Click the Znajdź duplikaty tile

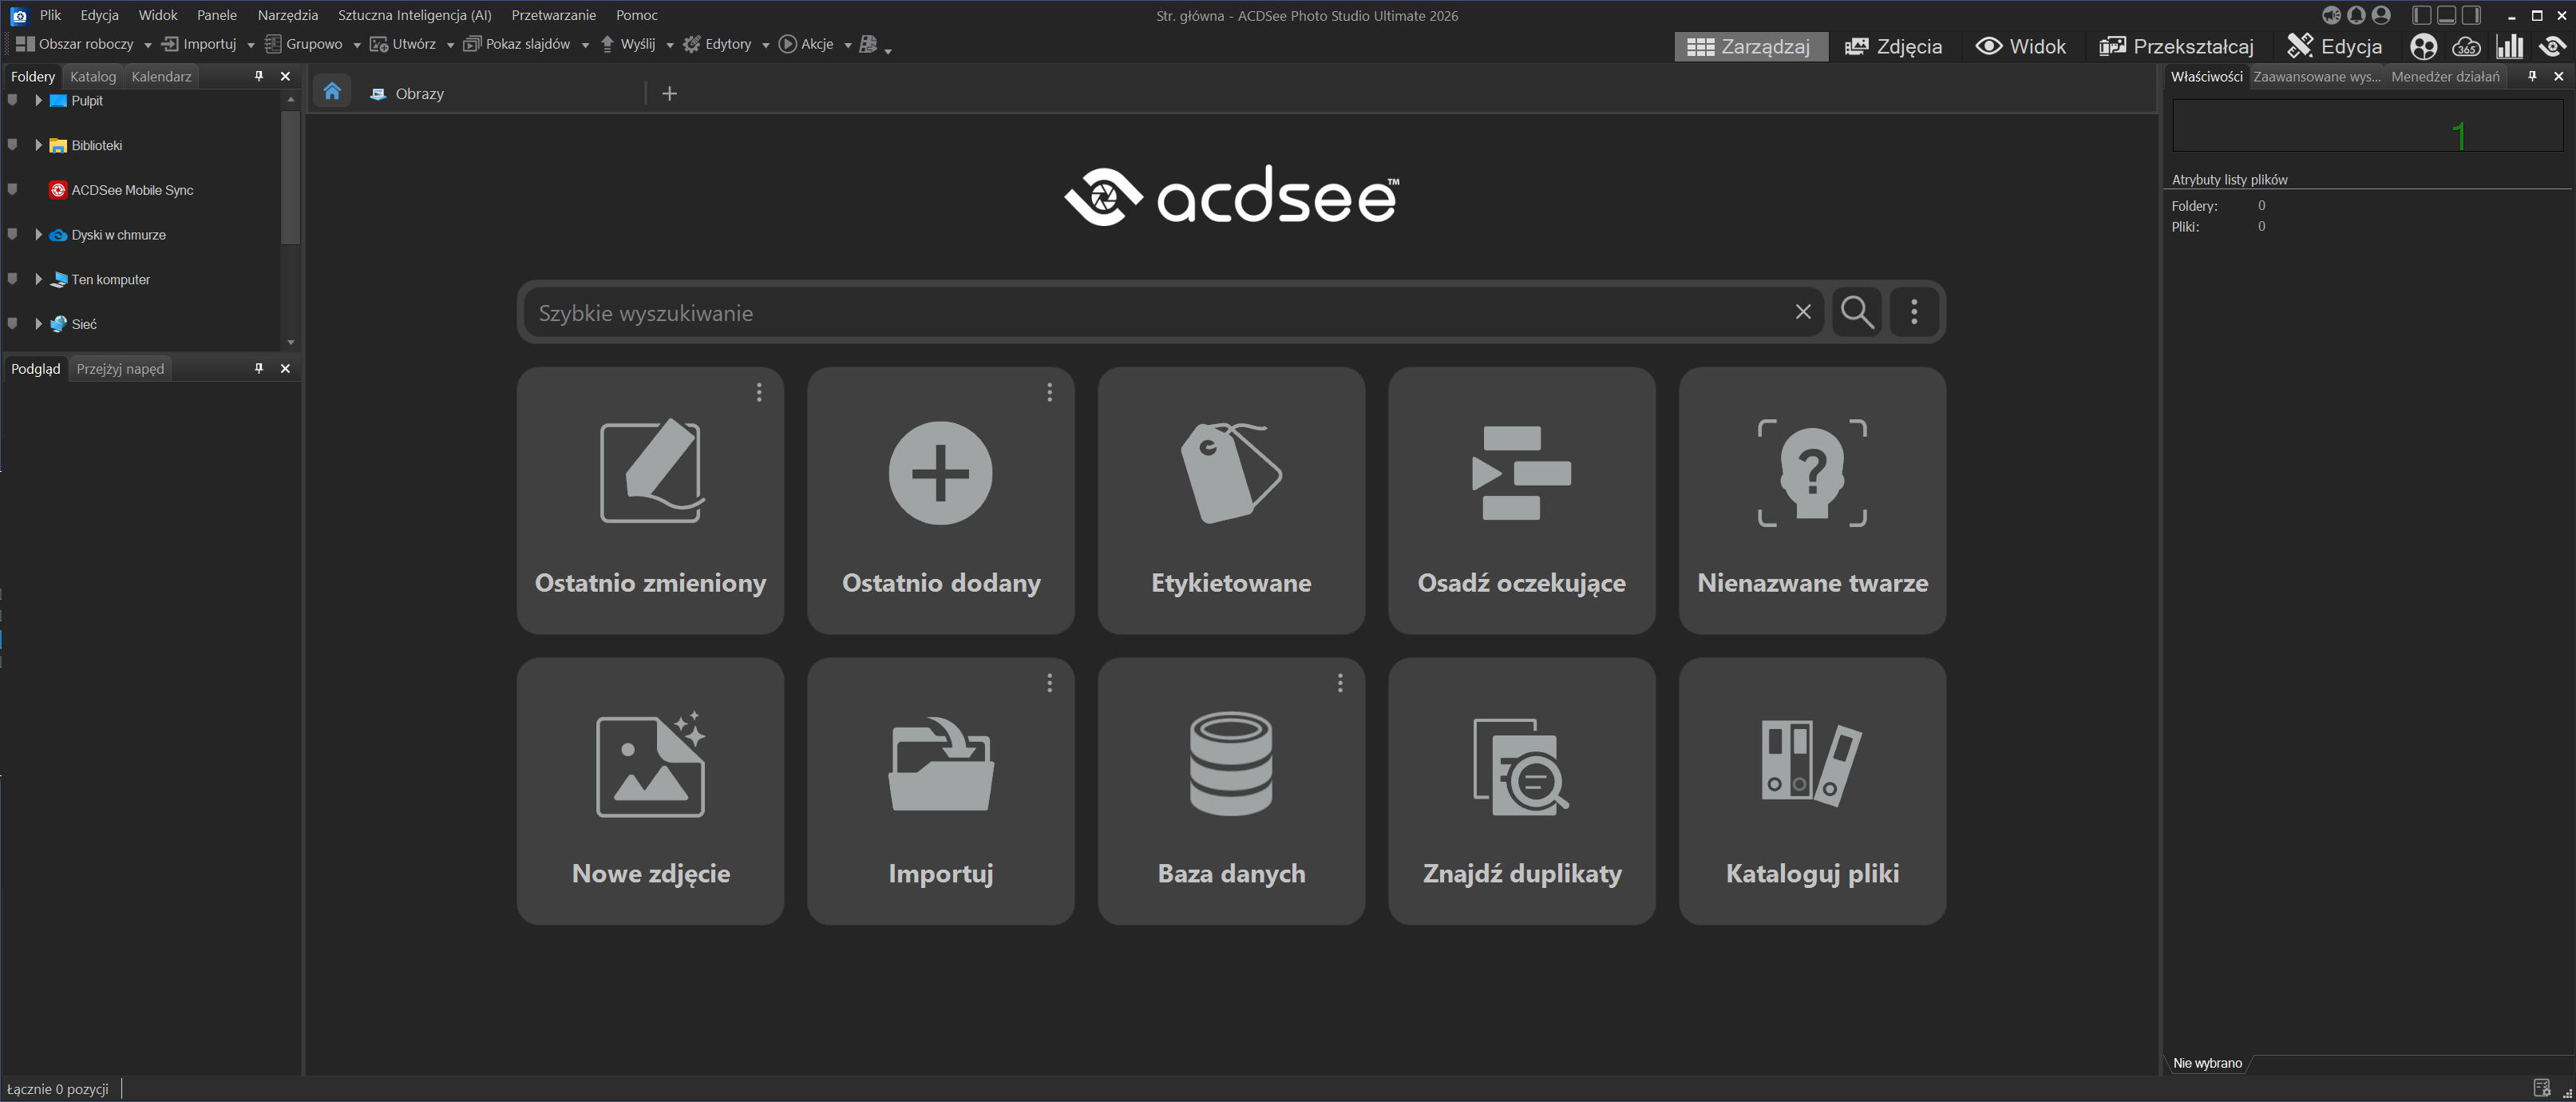tap(1521, 791)
